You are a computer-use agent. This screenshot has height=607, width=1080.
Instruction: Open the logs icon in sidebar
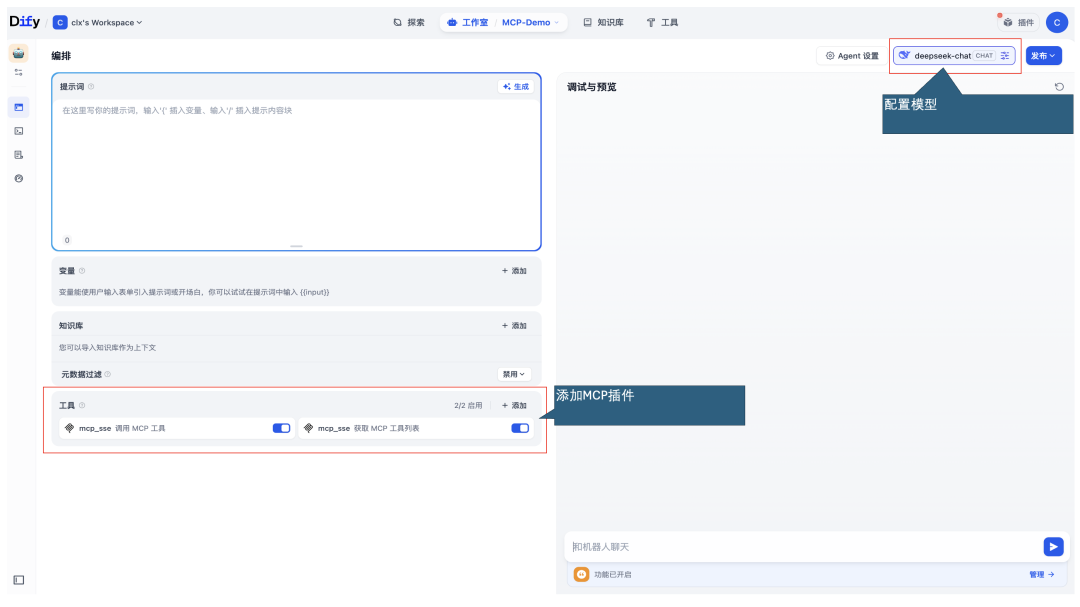click(x=19, y=155)
